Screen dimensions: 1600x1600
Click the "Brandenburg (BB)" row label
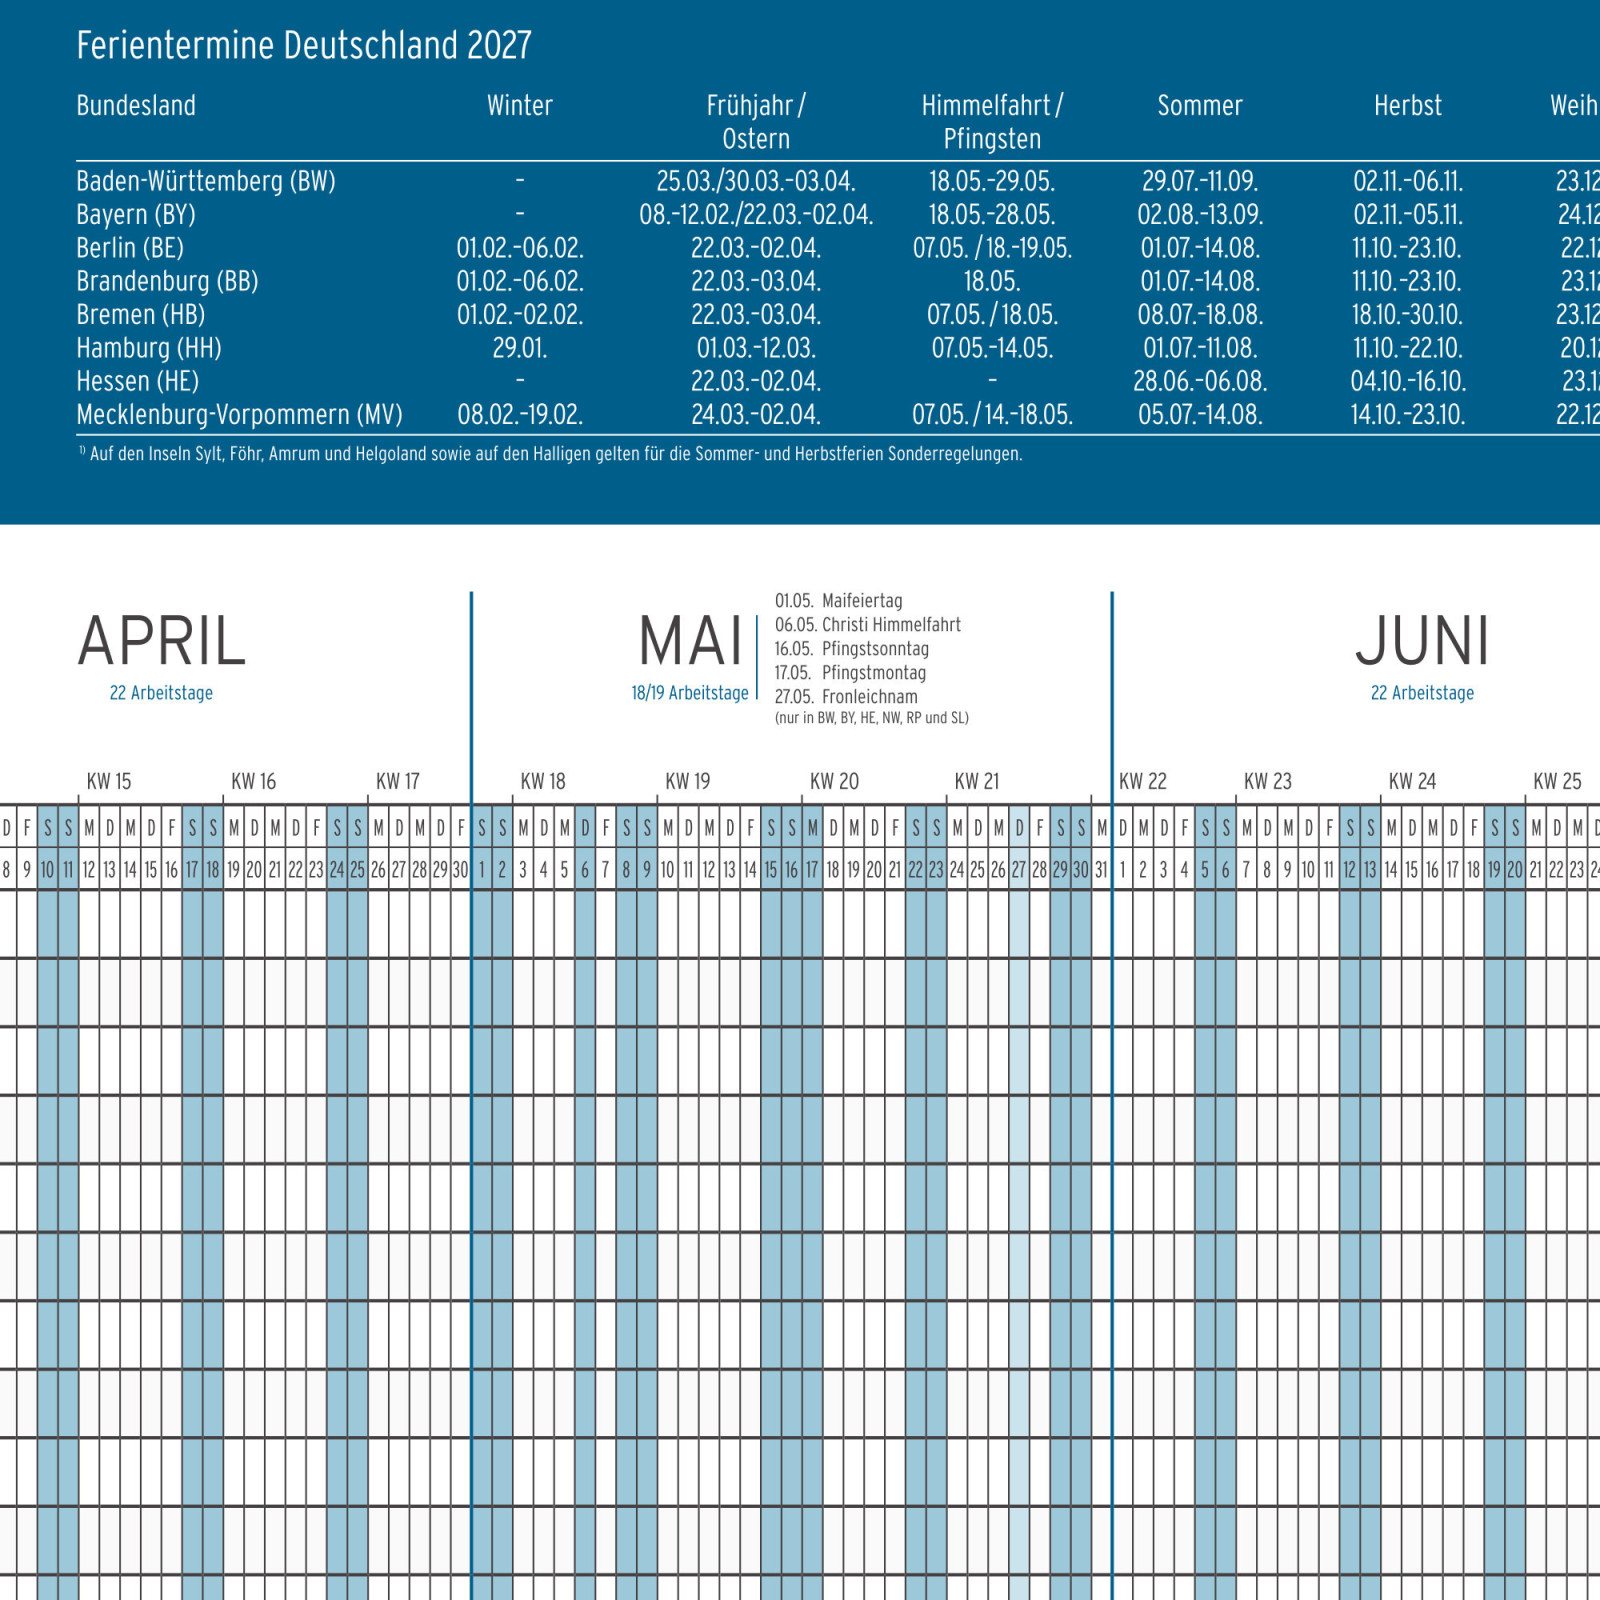click(167, 282)
